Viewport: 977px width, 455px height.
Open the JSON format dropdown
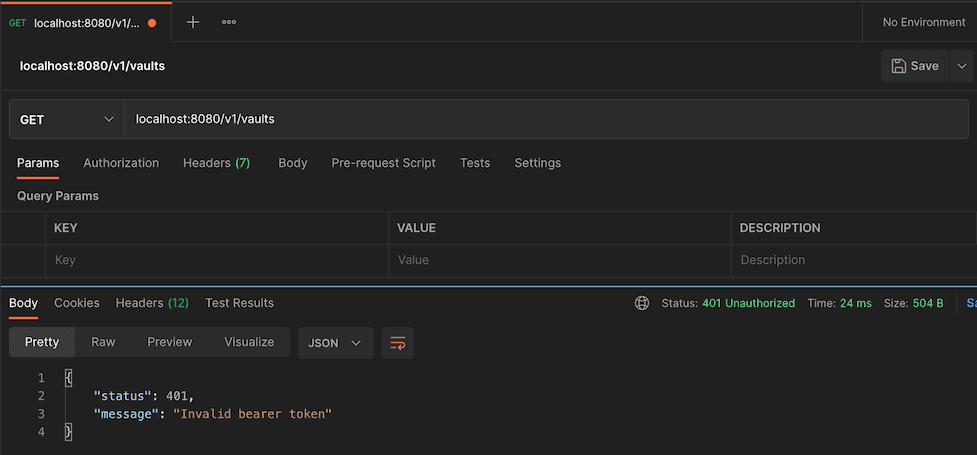click(335, 343)
